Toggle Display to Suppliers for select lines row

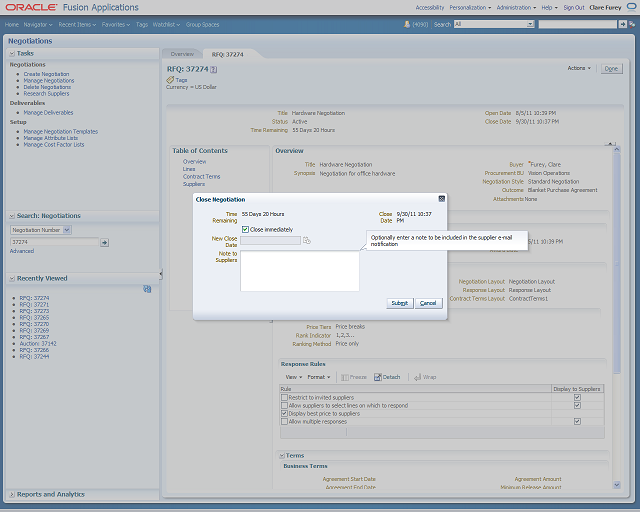pos(577,405)
